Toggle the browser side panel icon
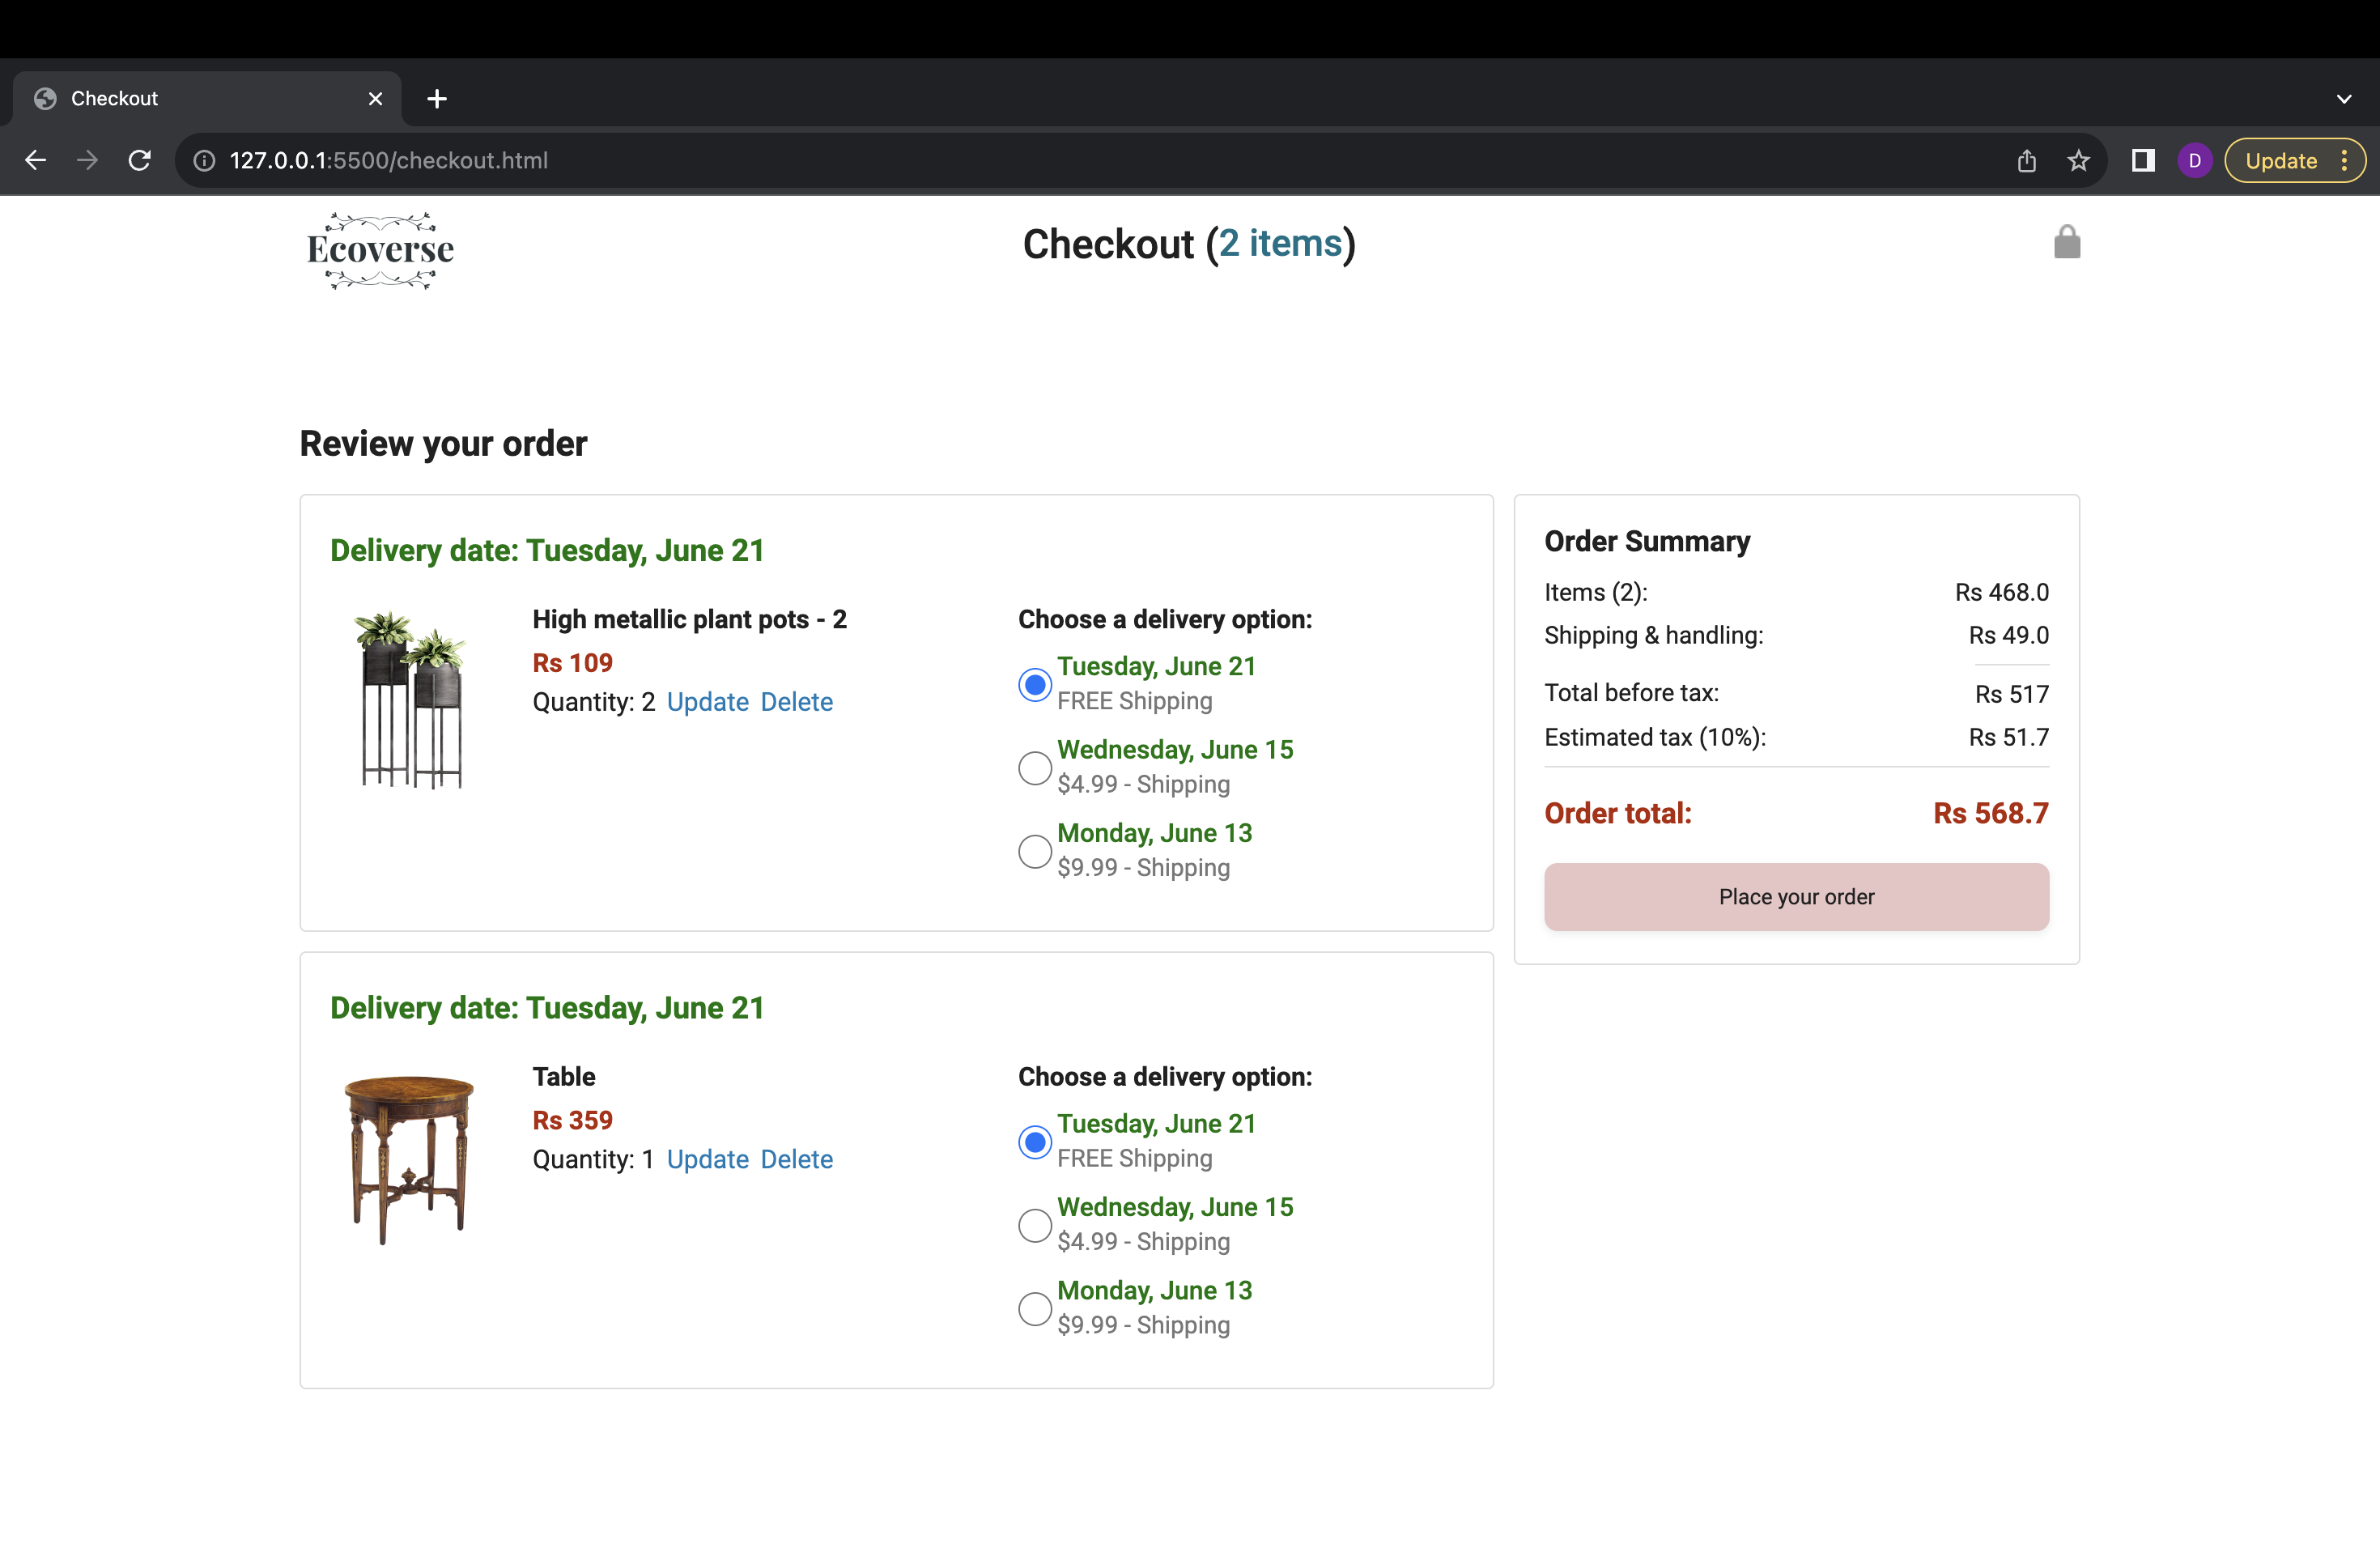Image resolution: width=2380 pixels, height=1548 pixels. tap(2142, 160)
